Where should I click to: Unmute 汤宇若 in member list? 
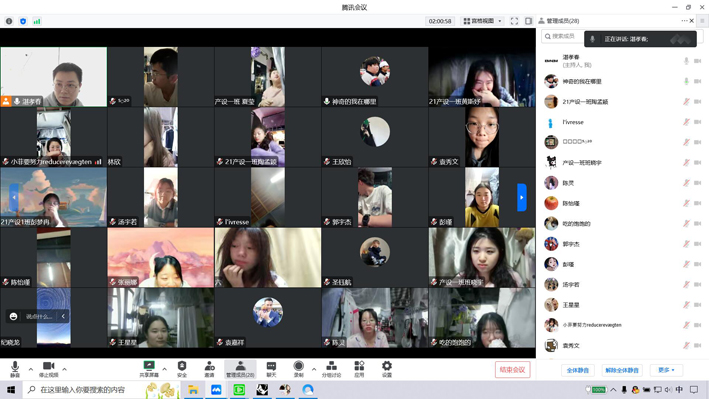[x=686, y=285]
